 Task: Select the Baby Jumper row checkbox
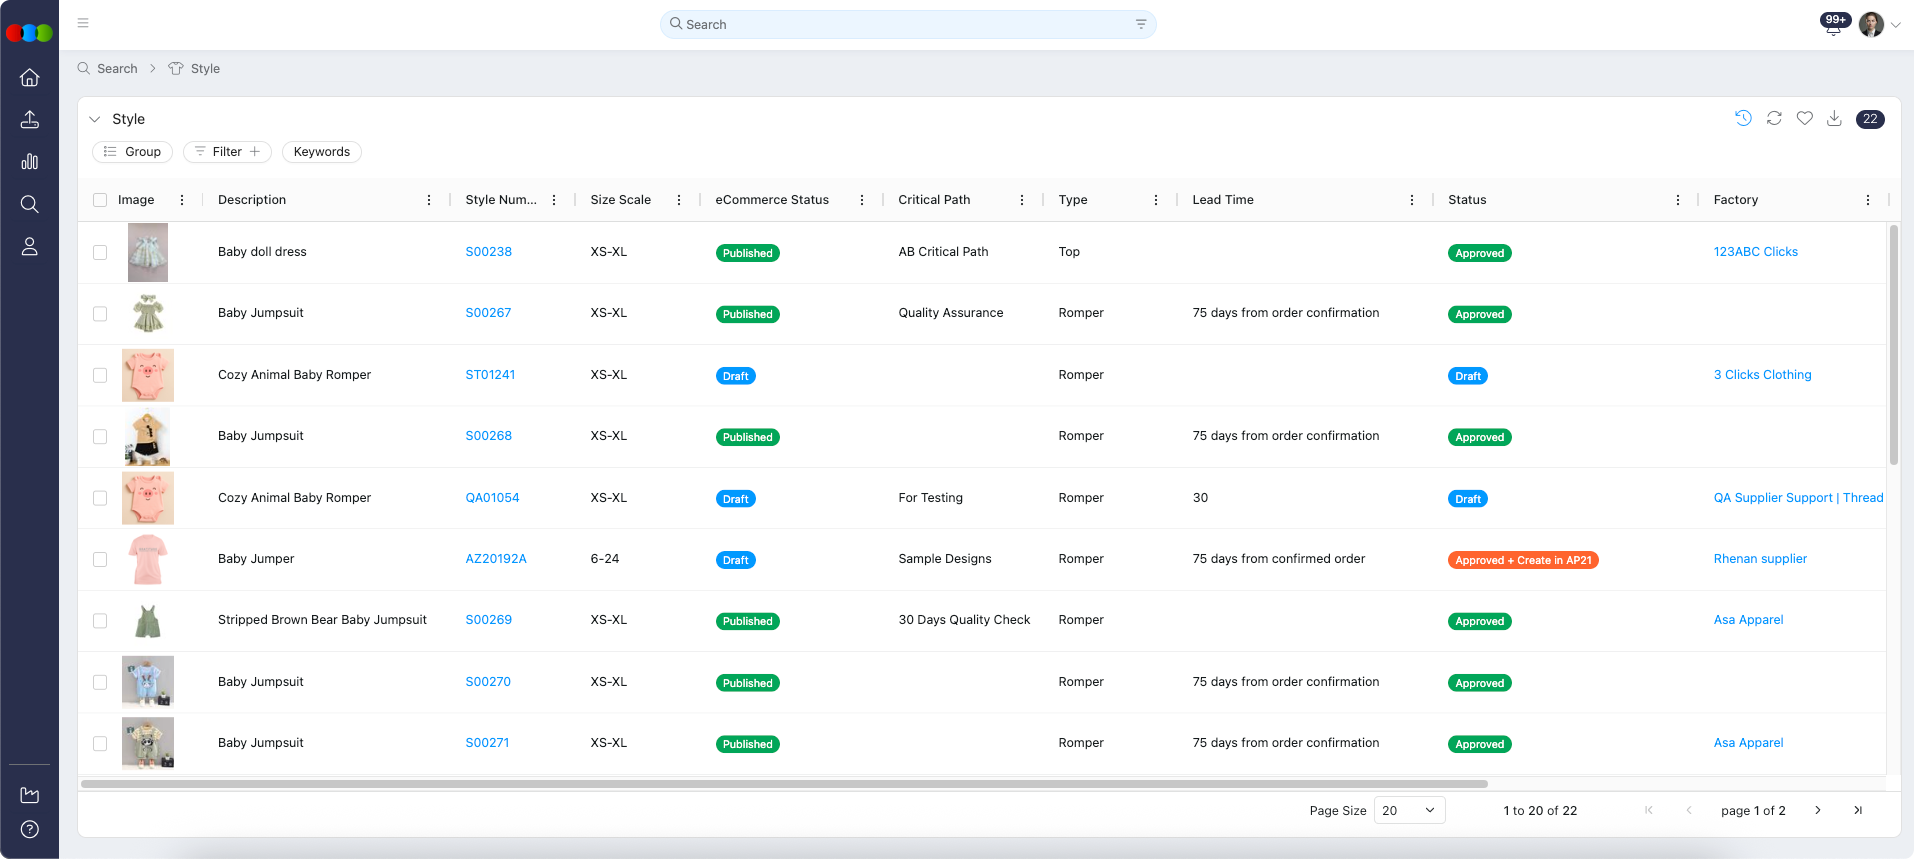click(100, 560)
